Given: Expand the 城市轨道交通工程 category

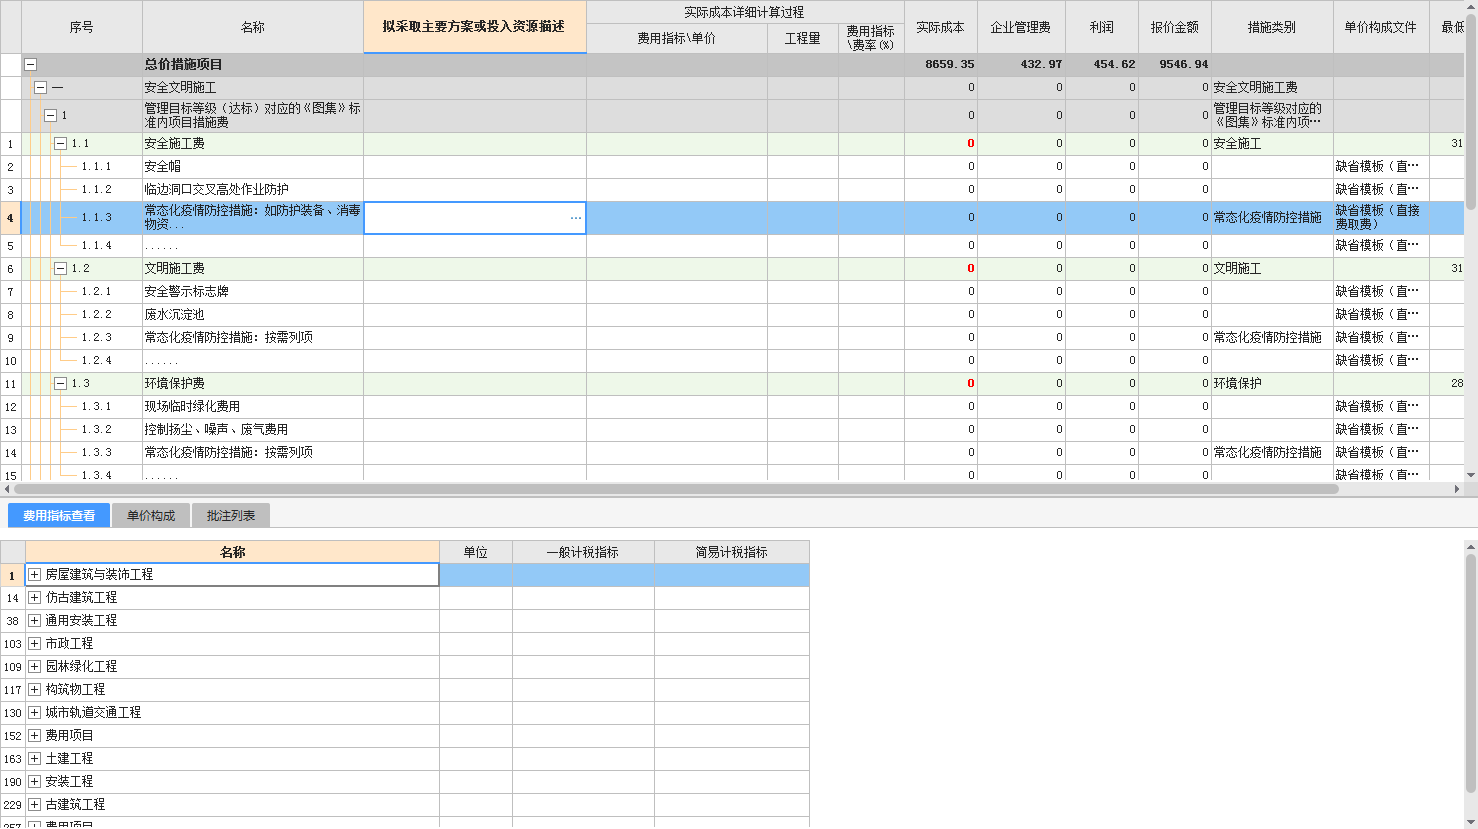Looking at the screenshot, I should pyautogui.click(x=34, y=713).
